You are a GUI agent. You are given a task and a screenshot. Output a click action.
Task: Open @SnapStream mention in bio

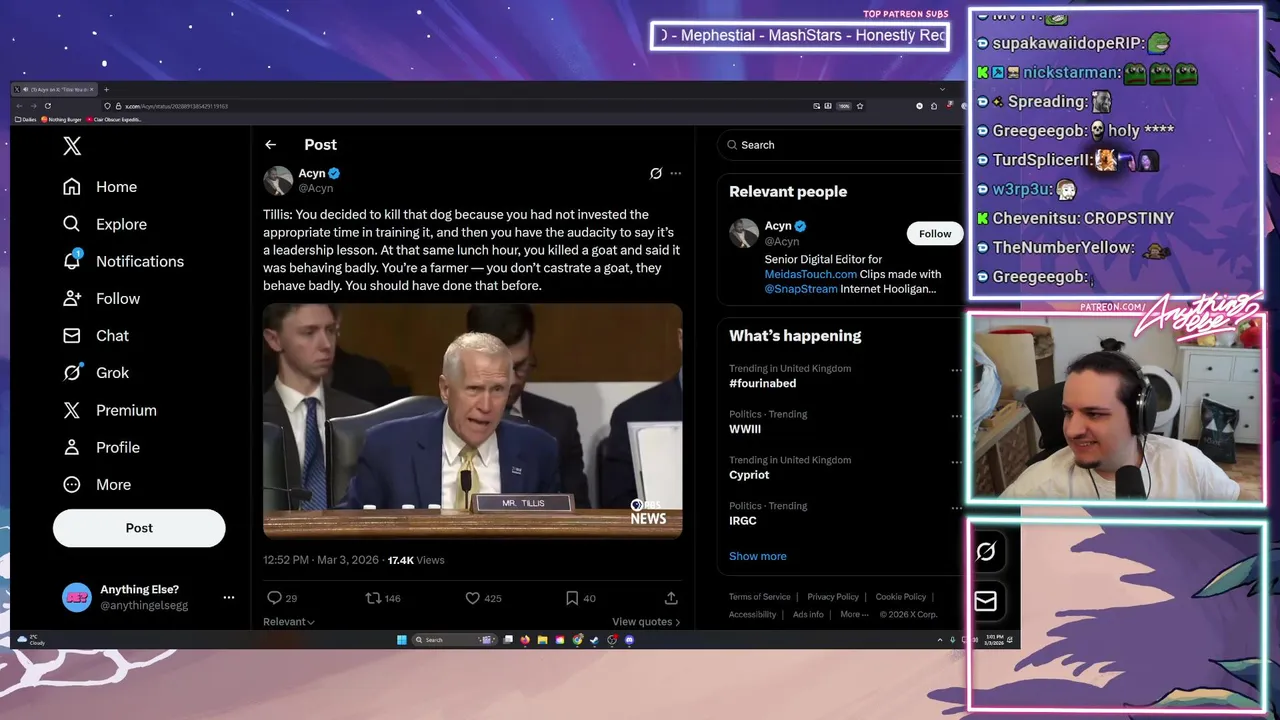coord(801,289)
